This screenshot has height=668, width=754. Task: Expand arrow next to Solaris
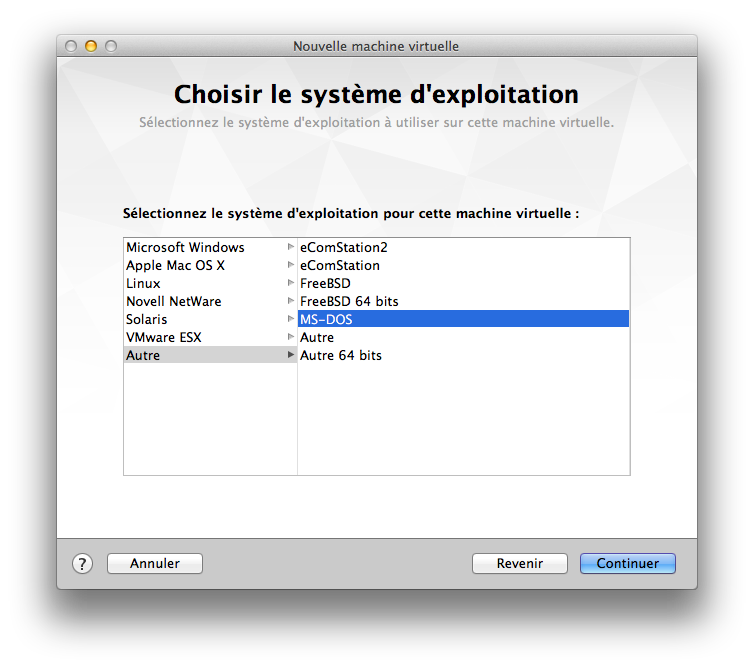point(290,318)
